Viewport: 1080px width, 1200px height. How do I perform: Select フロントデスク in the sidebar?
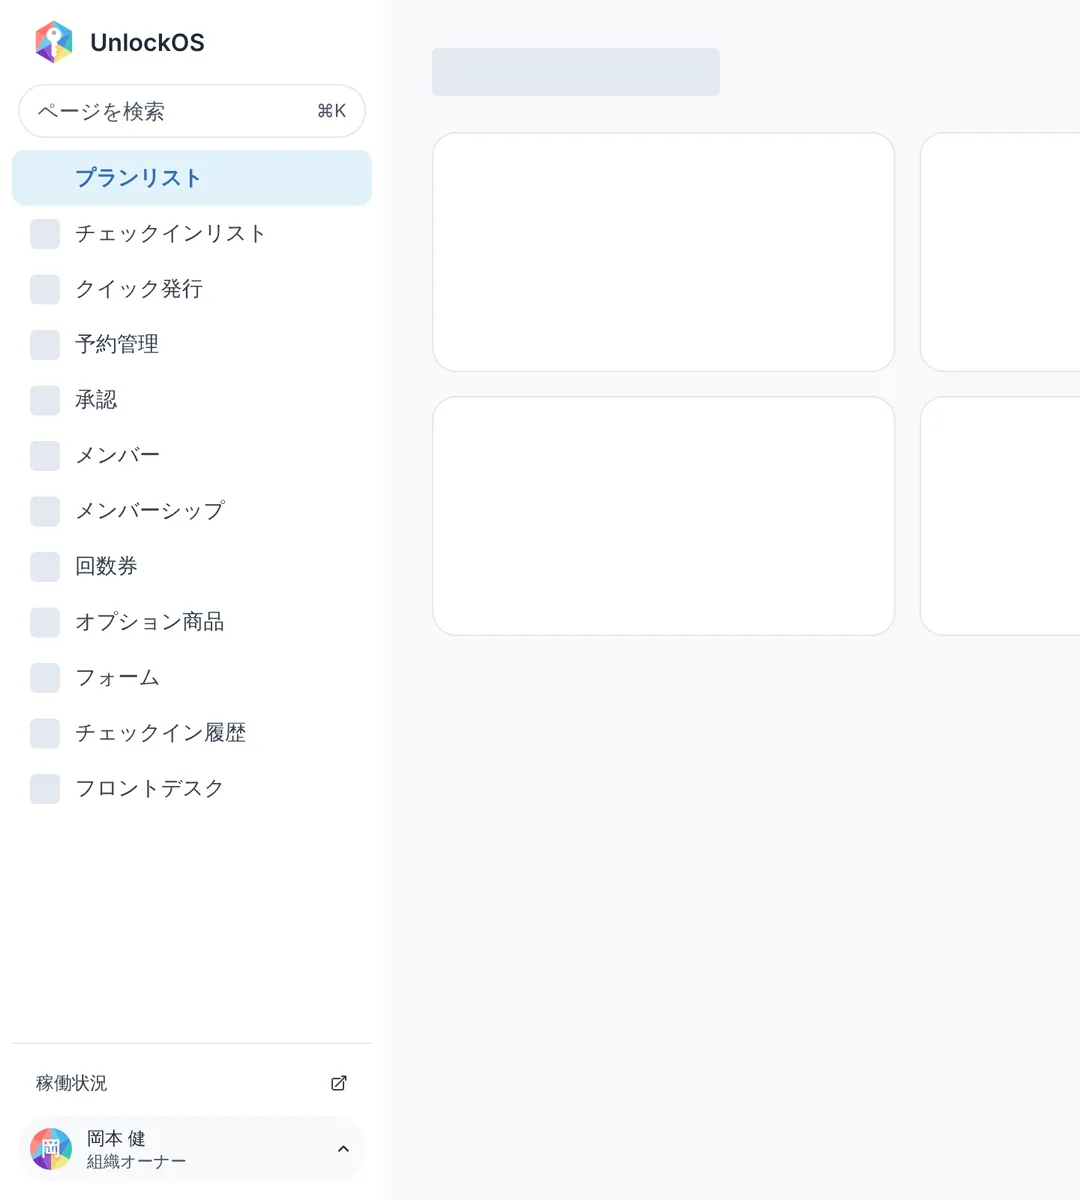click(192, 789)
